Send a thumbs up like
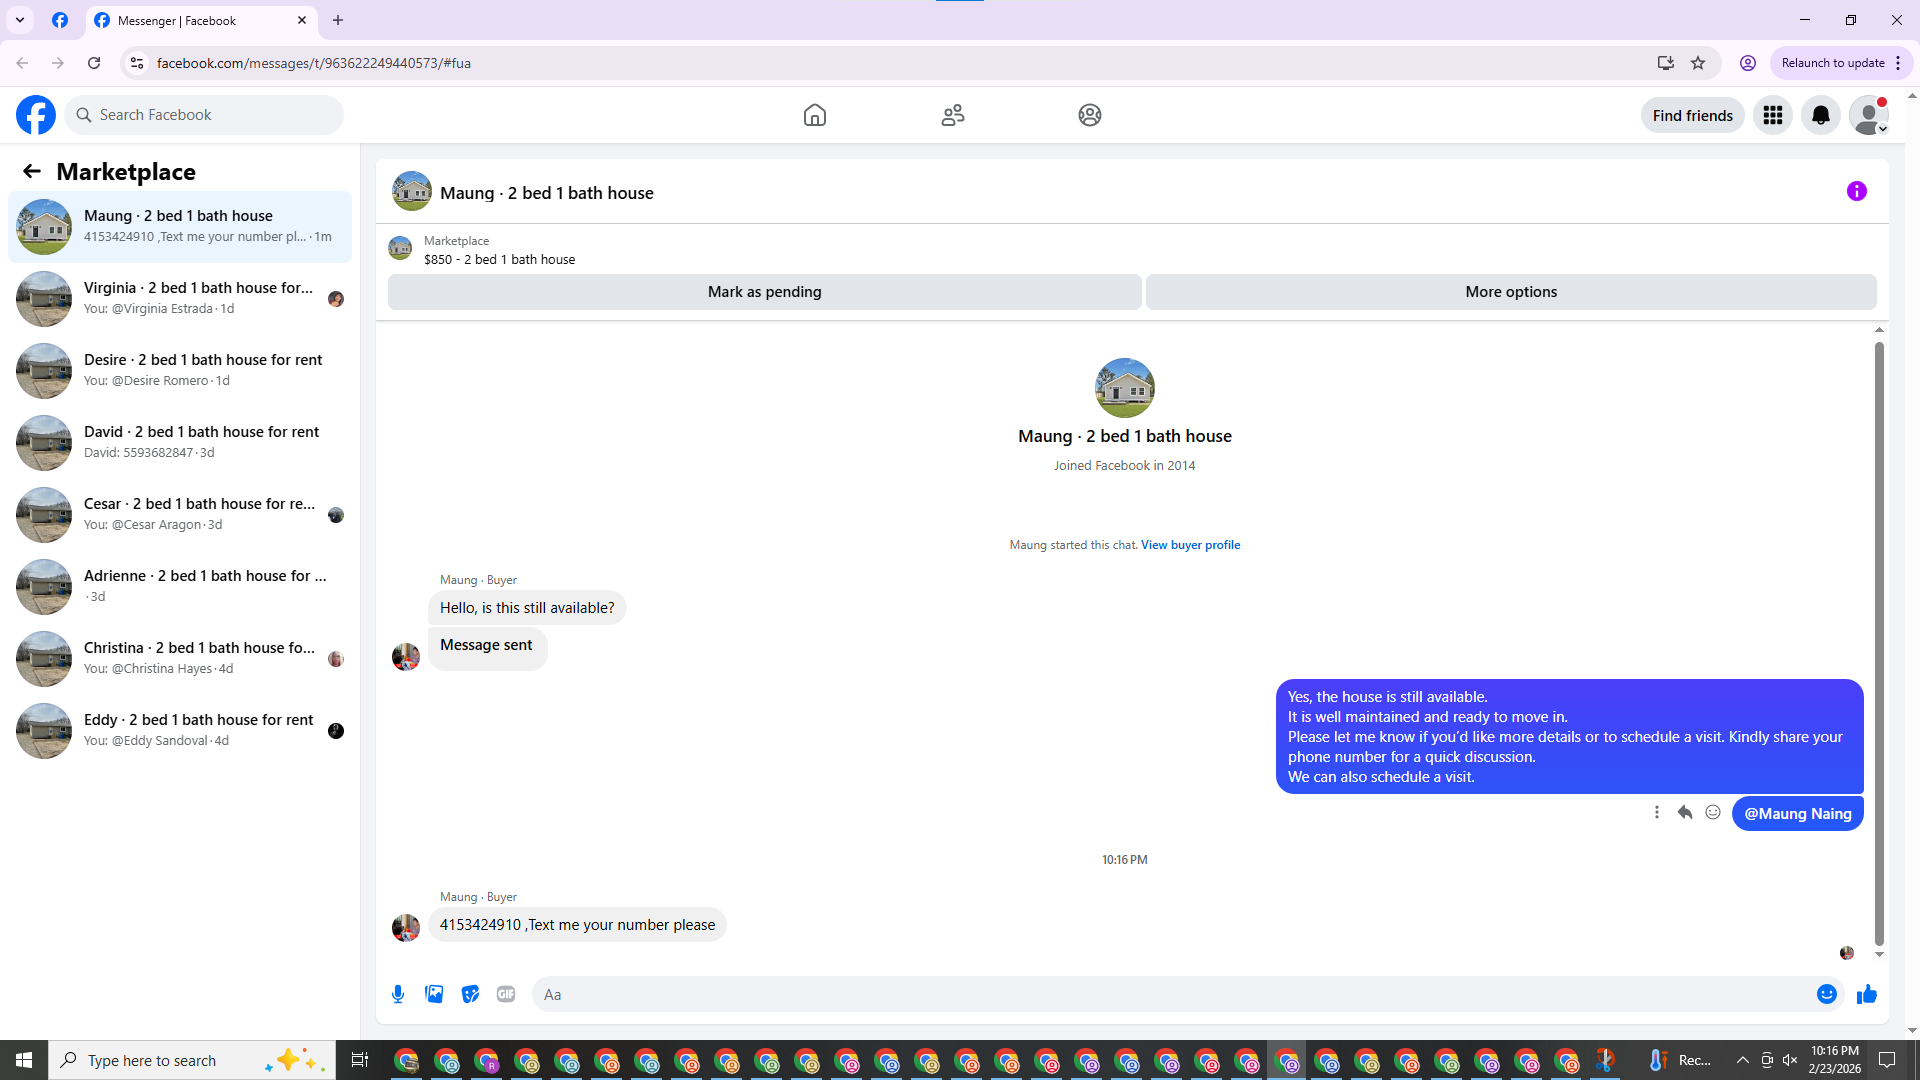This screenshot has height=1080, width=1920. click(1866, 994)
